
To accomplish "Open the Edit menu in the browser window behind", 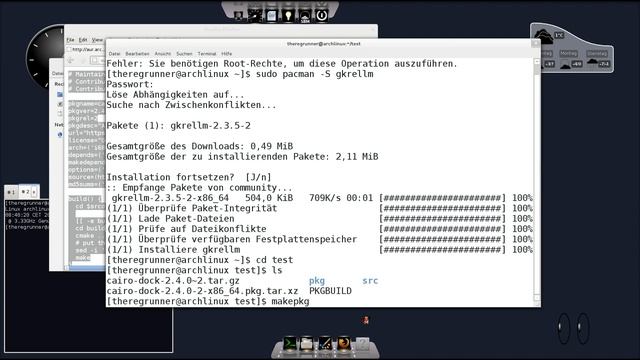I will [83, 40].
